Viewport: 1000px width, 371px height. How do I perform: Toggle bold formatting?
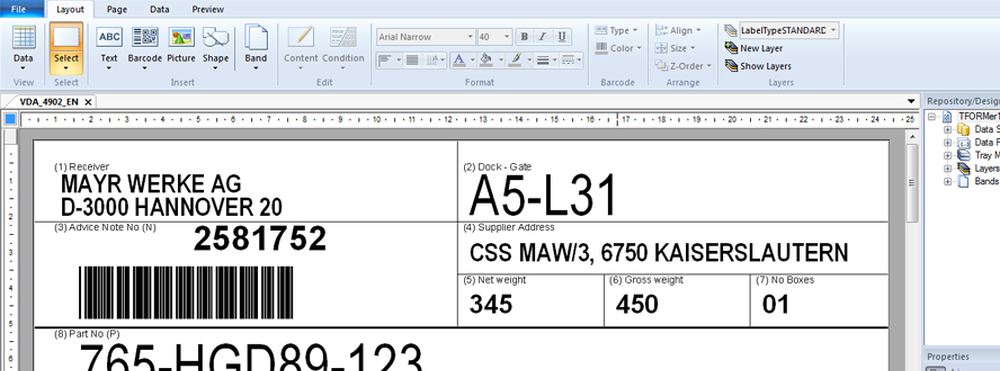pos(524,37)
